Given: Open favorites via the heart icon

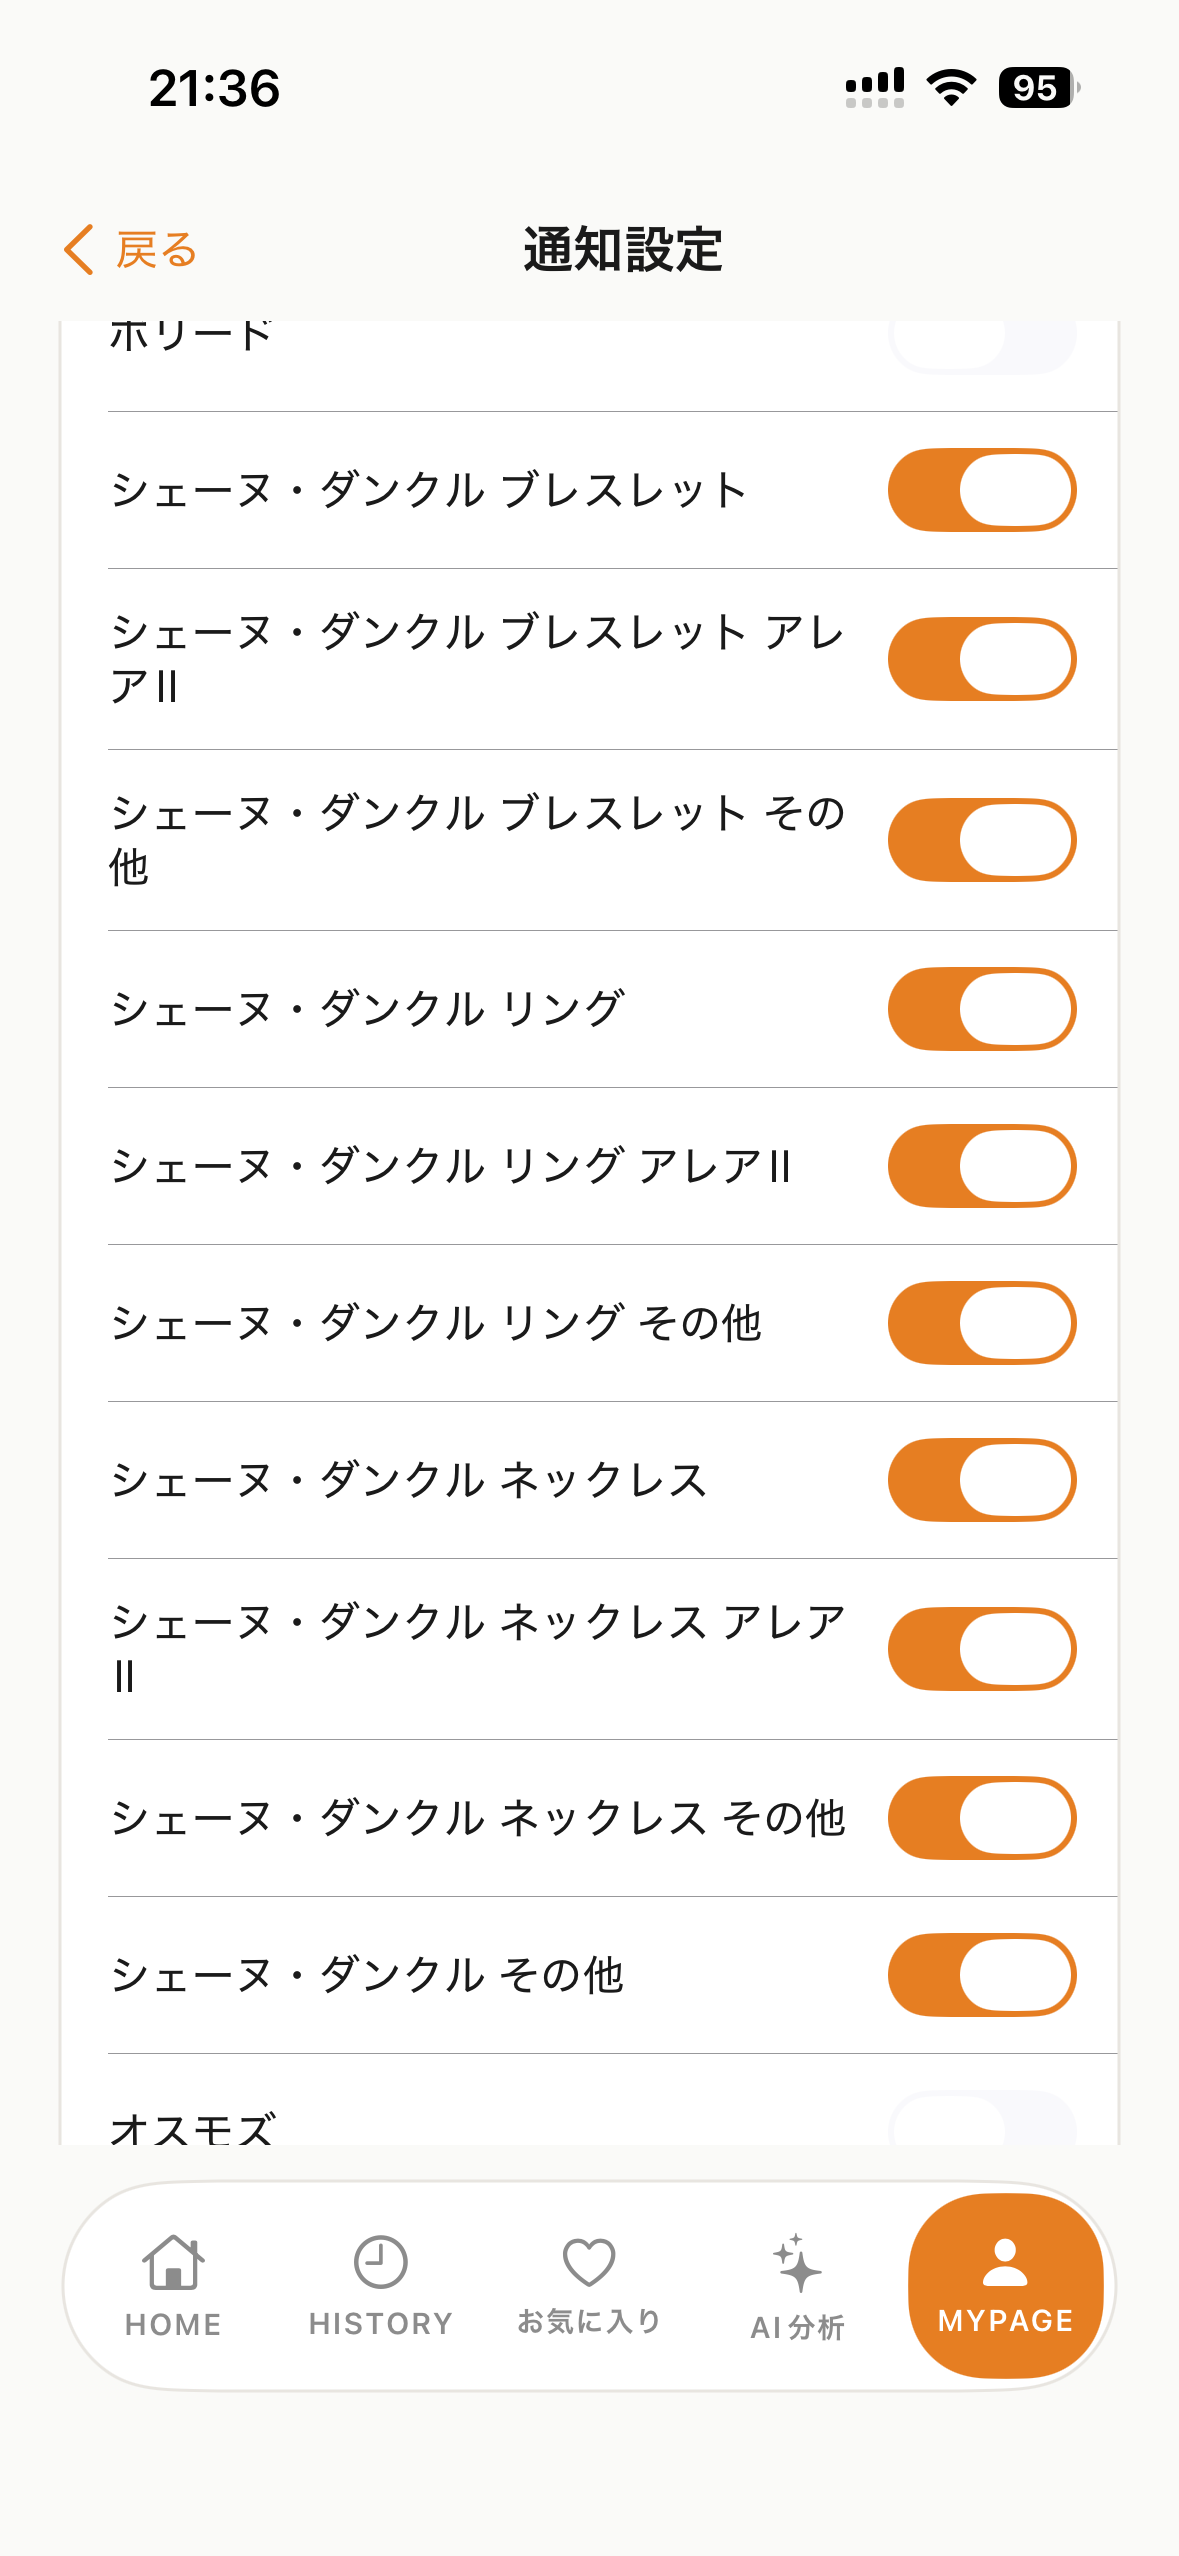Looking at the screenshot, I should click(589, 2262).
